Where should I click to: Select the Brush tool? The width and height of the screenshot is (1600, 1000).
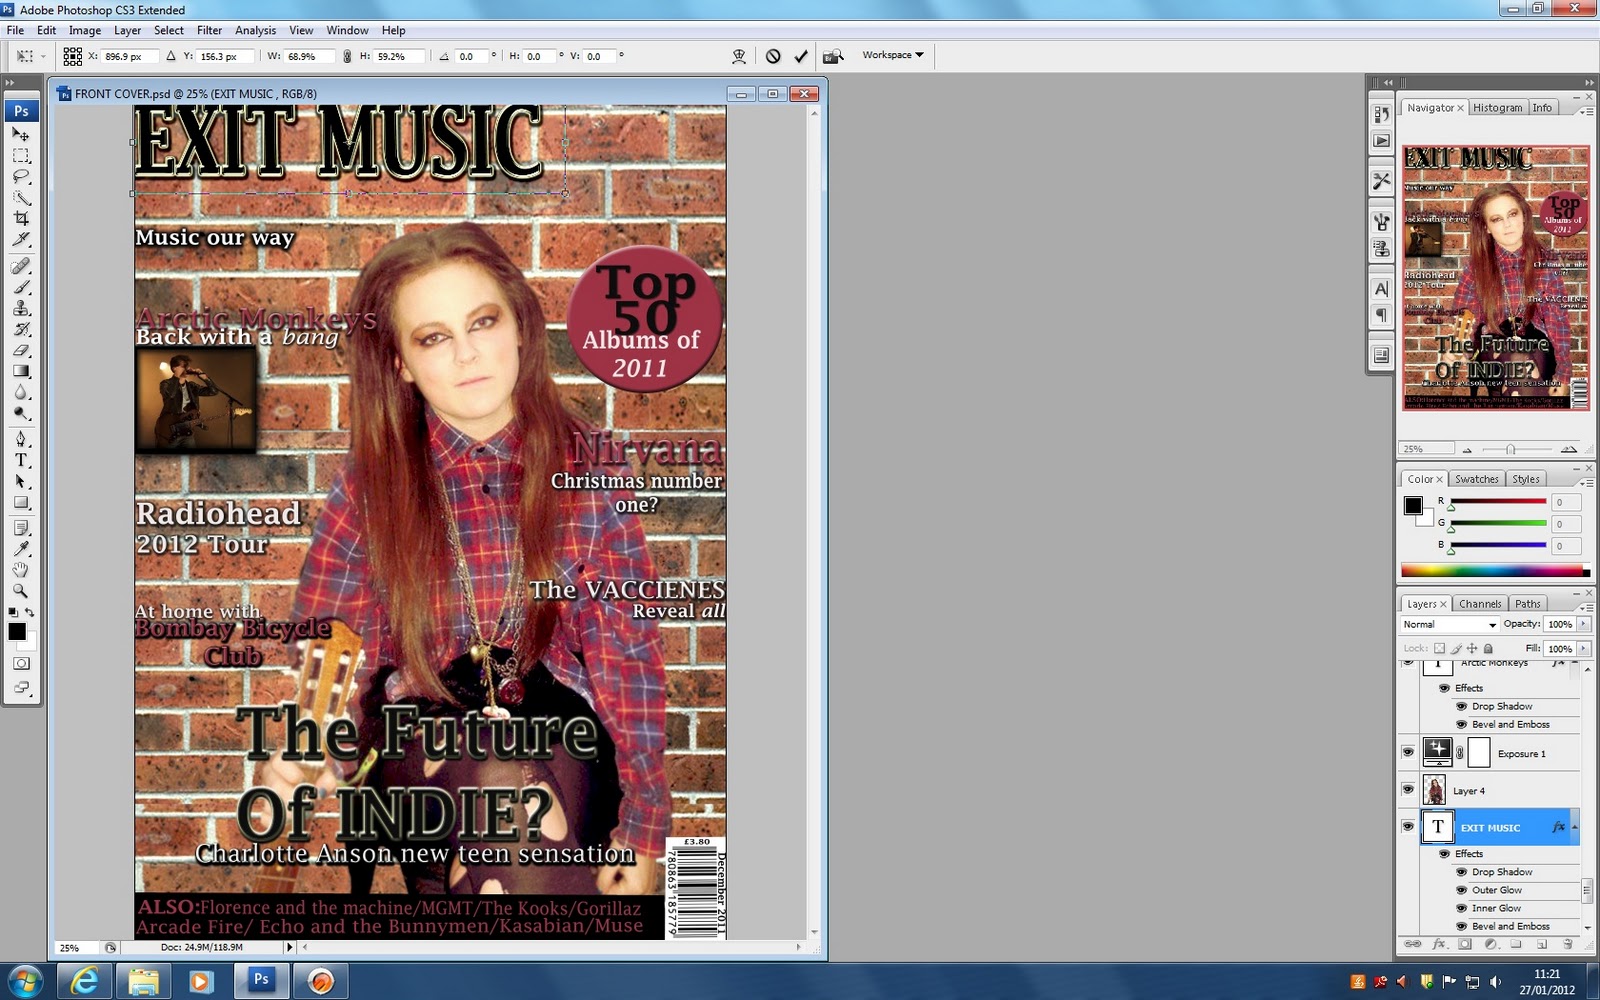click(x=21, y=287)
